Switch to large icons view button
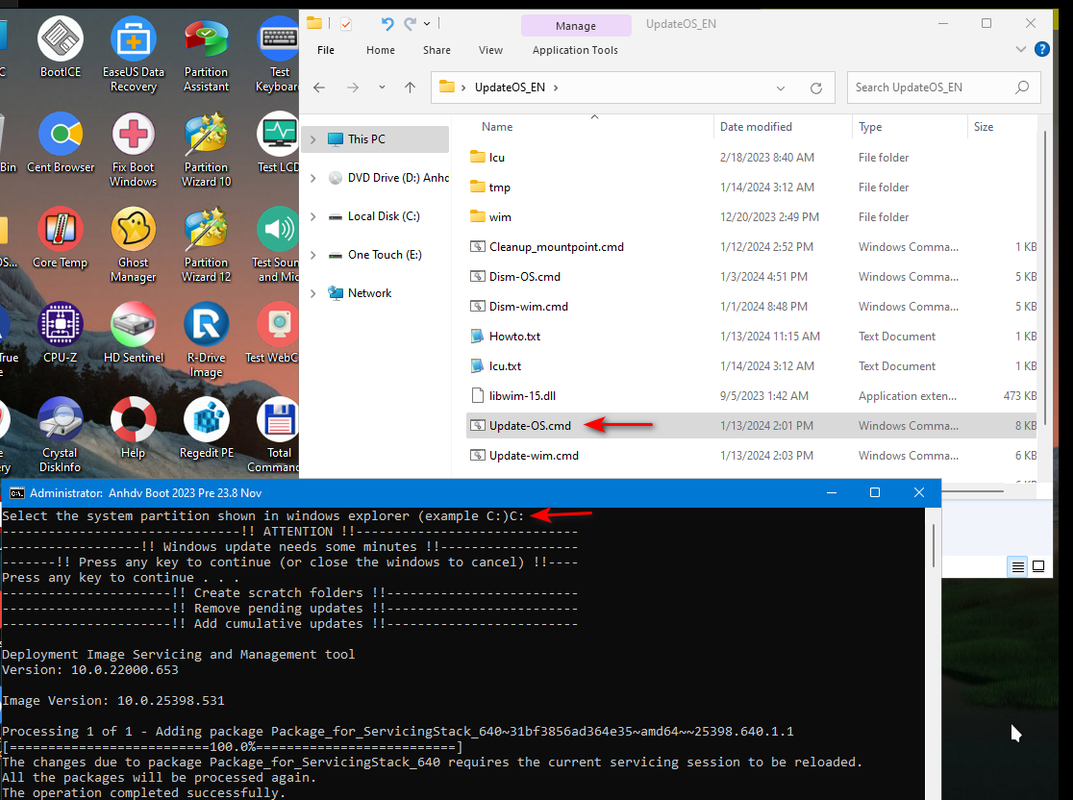 pos(1038,567)
